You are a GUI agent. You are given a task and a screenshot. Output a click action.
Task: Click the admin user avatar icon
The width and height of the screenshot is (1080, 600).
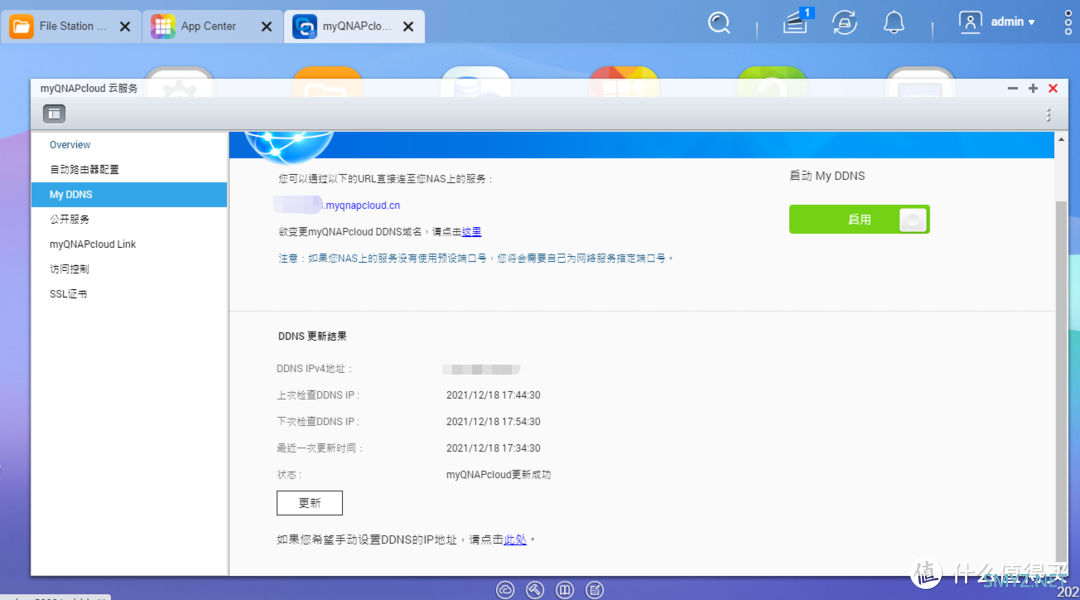pos(970,22)
